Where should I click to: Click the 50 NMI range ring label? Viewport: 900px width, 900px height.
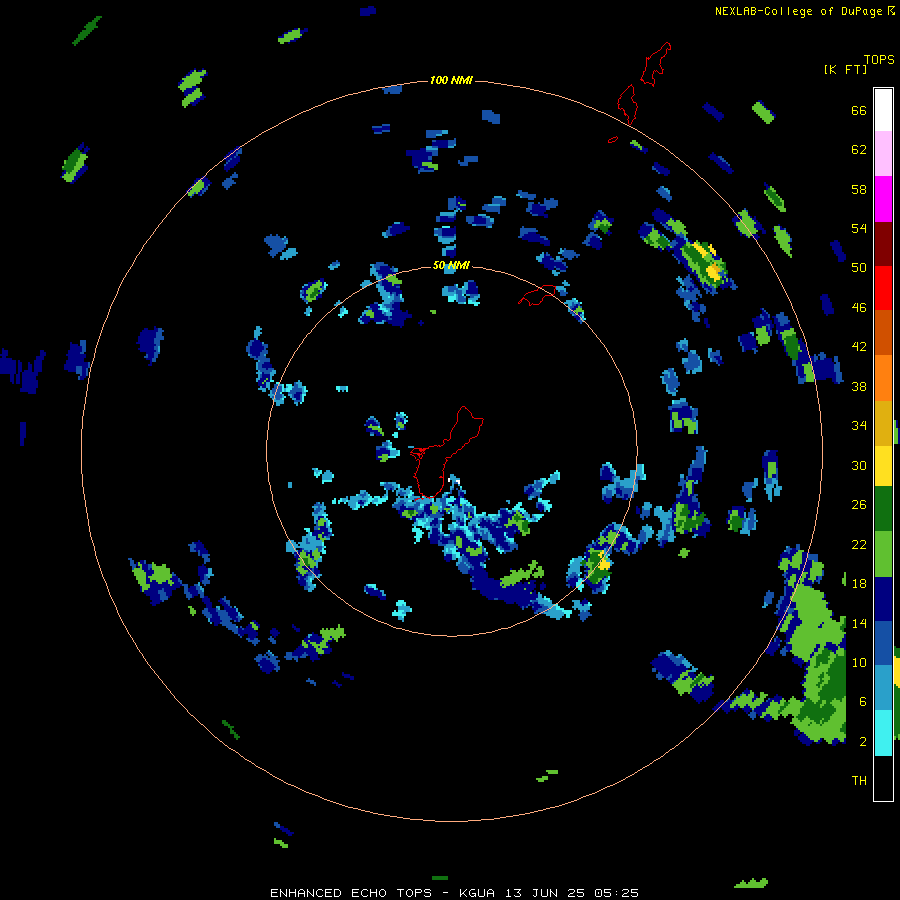pos(451,265)
